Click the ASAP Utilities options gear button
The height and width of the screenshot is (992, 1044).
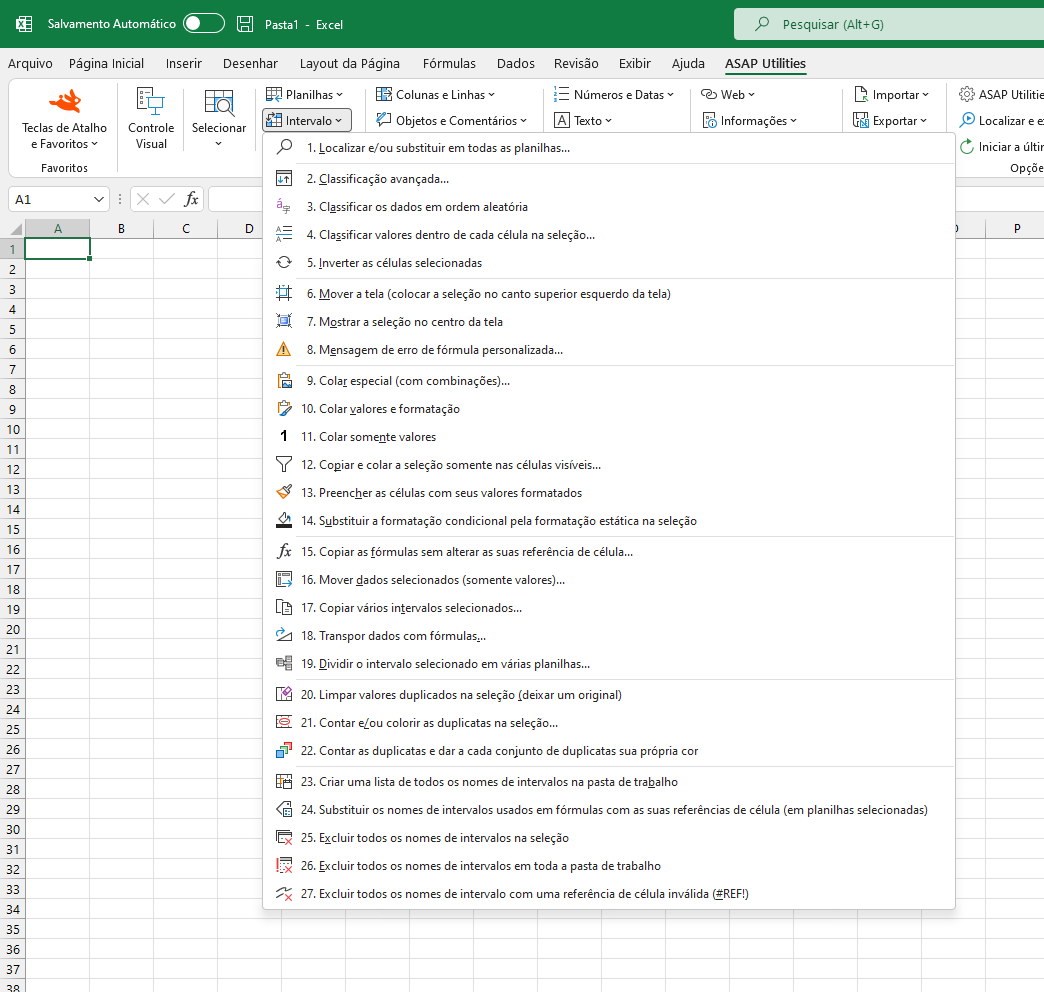[x=1001, y=95]
